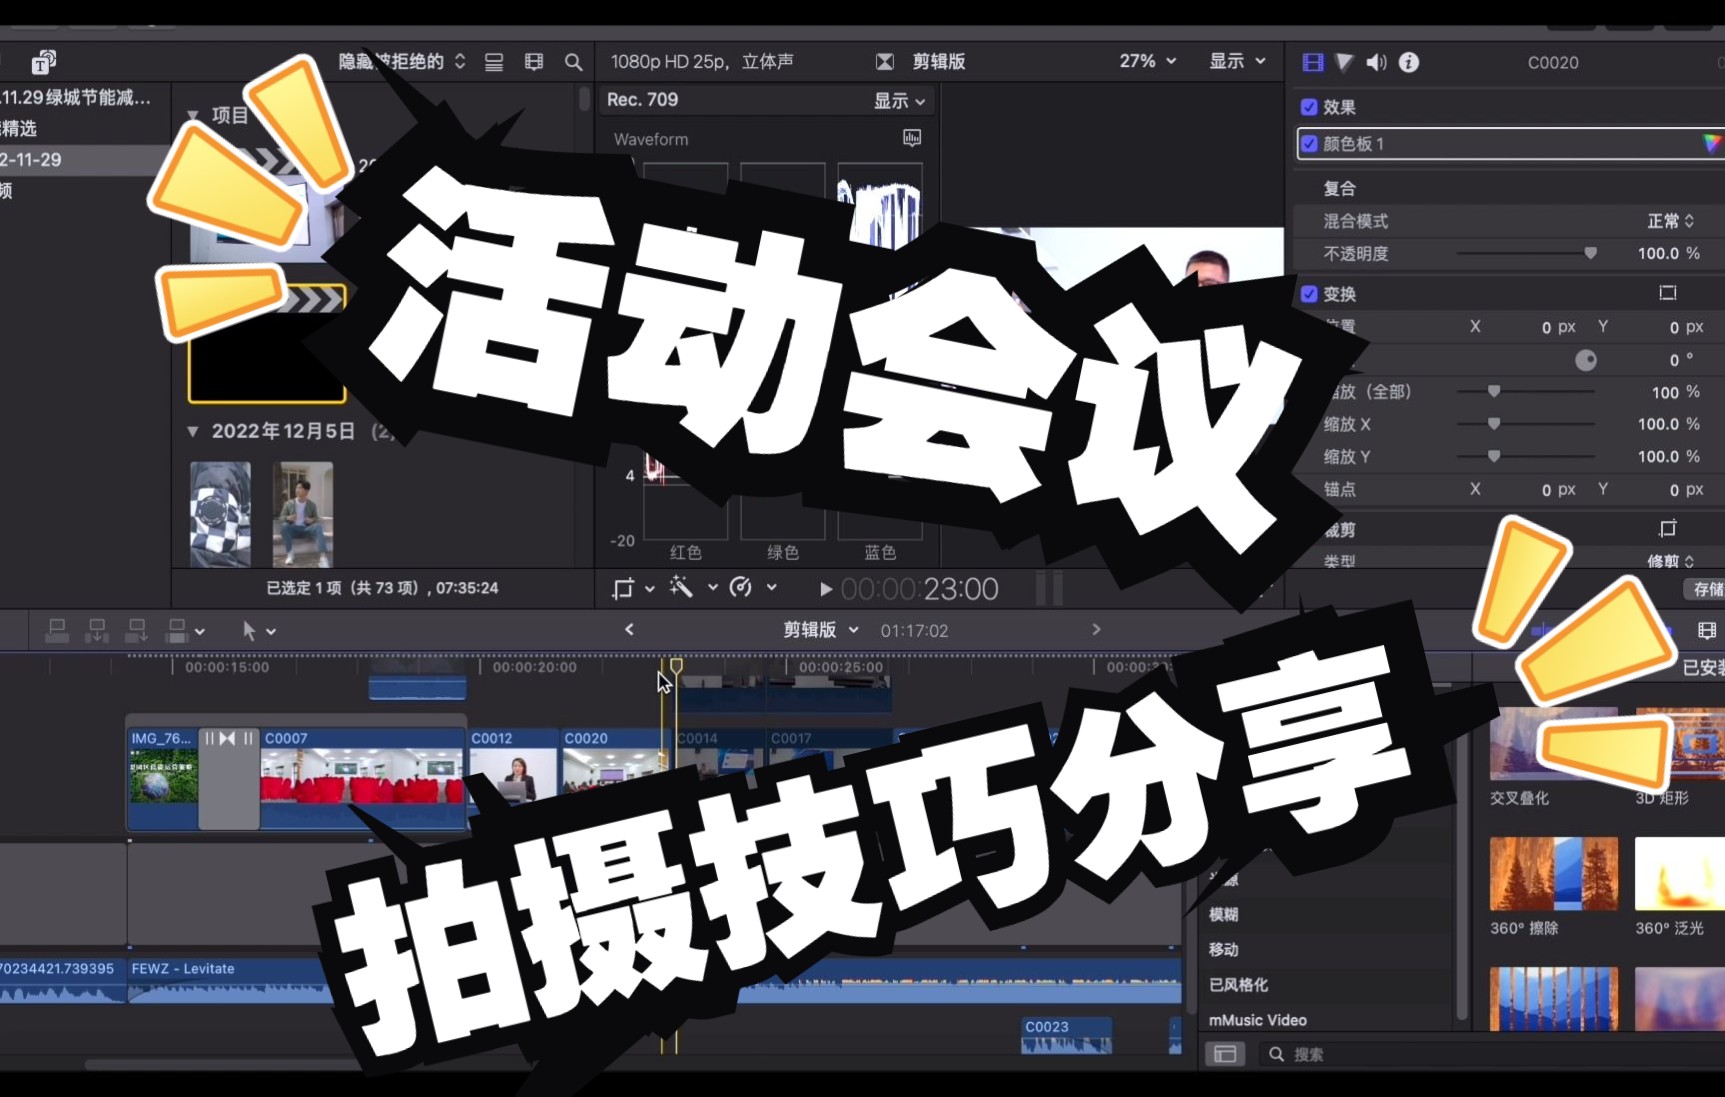The width and height of the screenshot is (1725, 1097).
Task: Click the effects 搜索 search field
Action: 1490,1054
